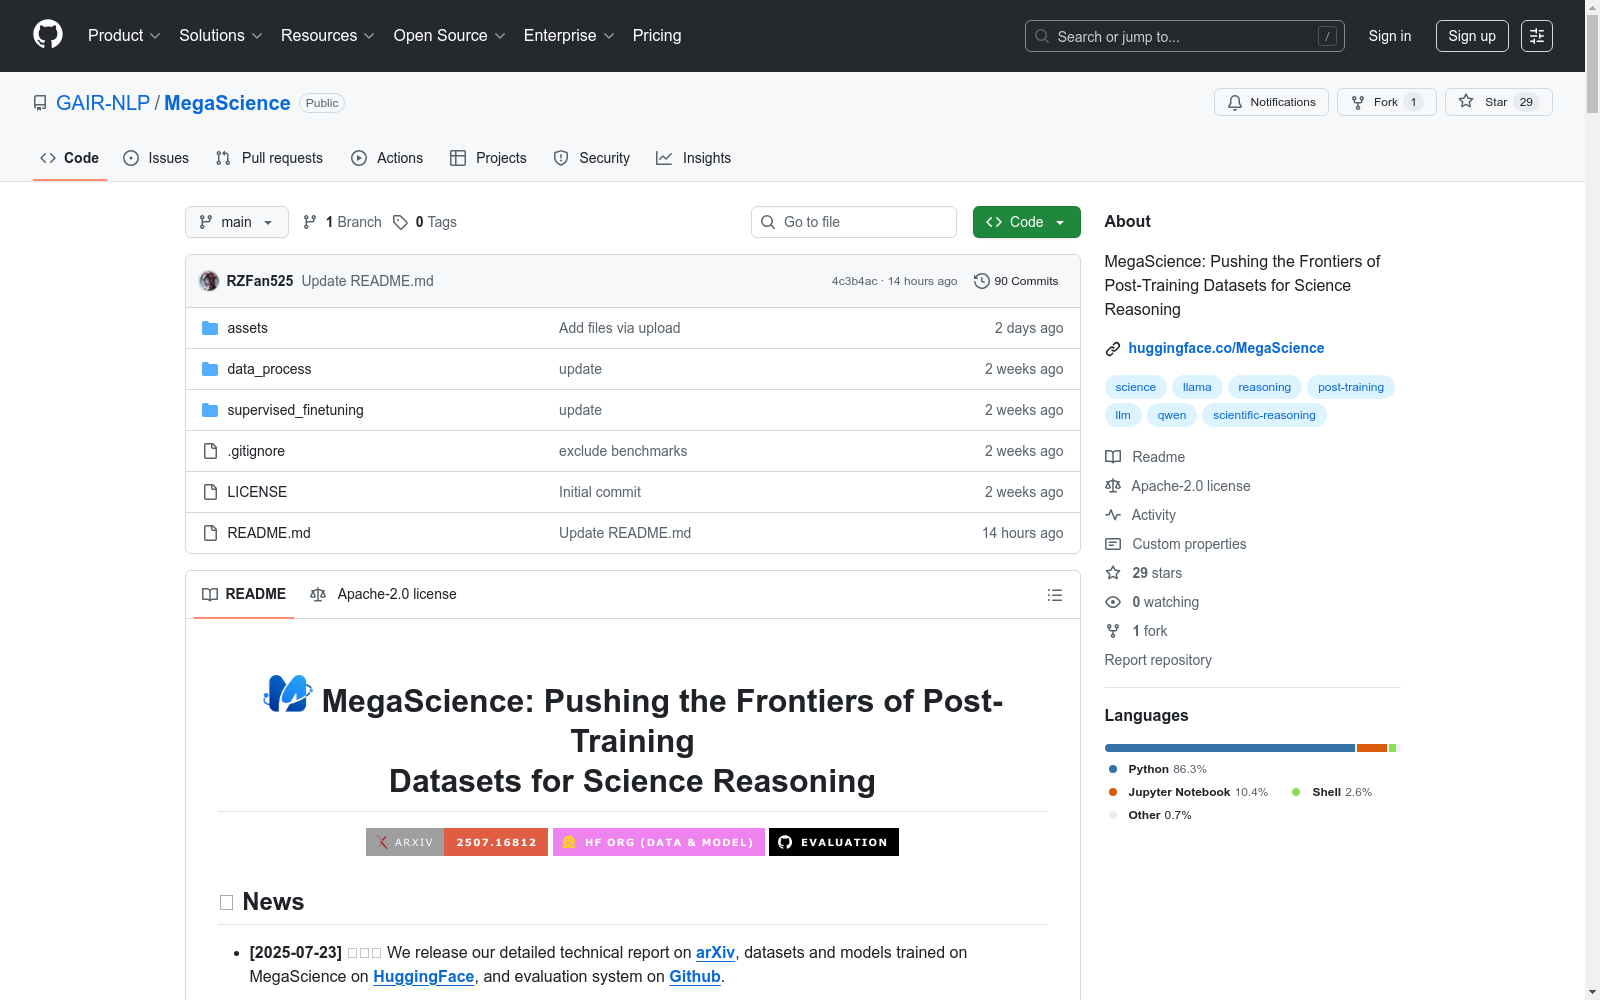Screen dimensions: 1600x1000
Task: Click the Notifications bell icon
Action: pos(1235,102)
